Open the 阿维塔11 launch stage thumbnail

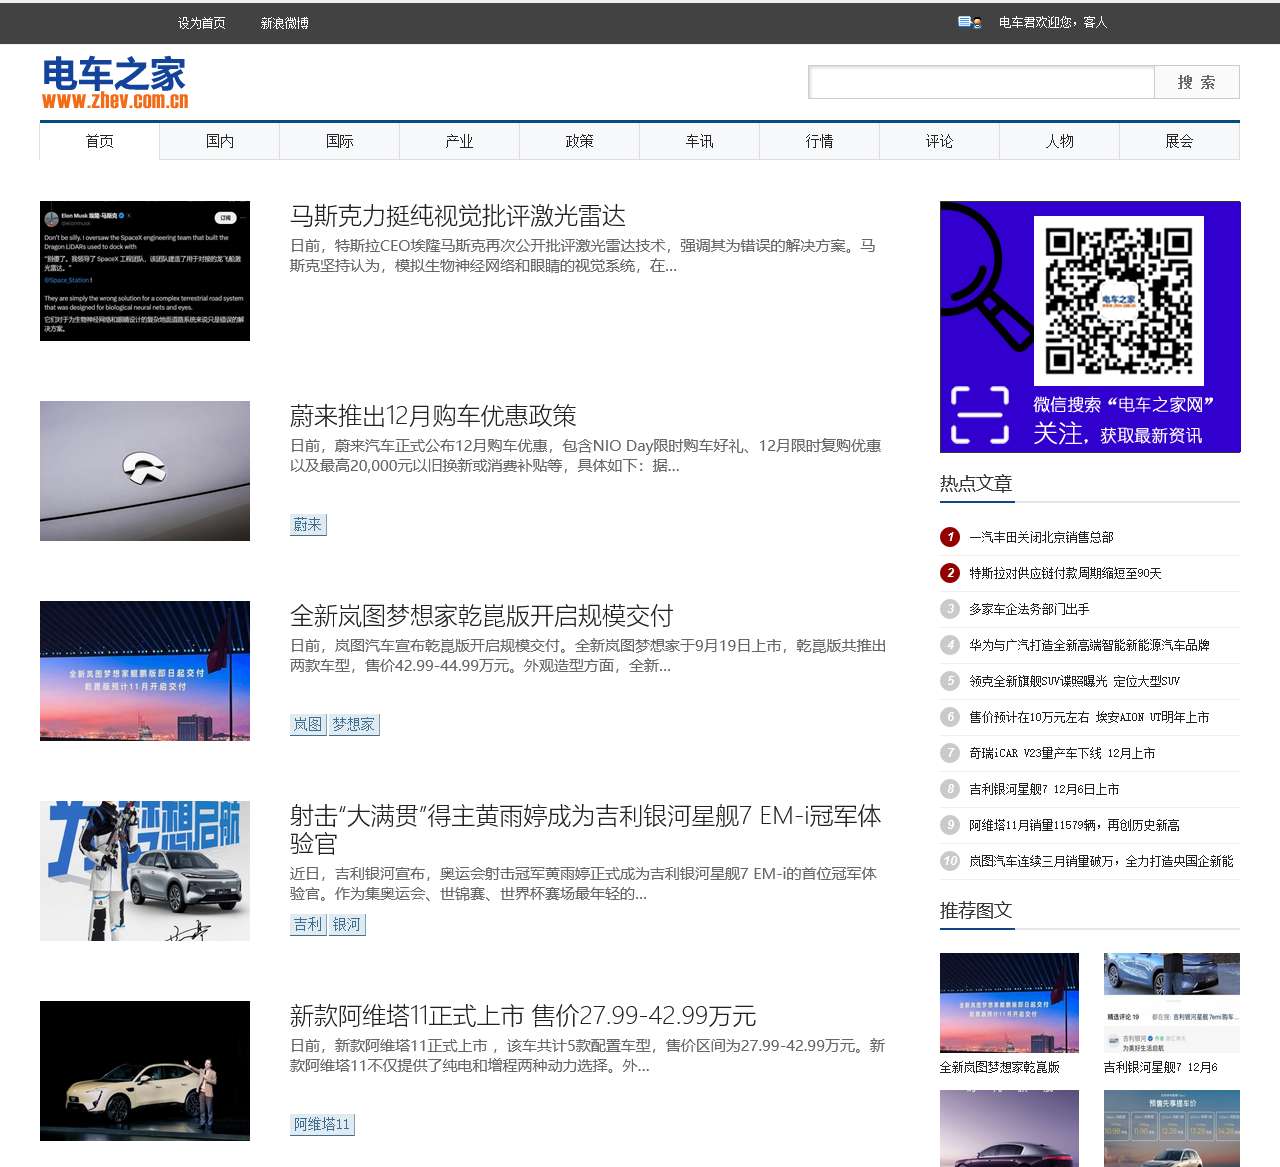[x=145, y=1071]
